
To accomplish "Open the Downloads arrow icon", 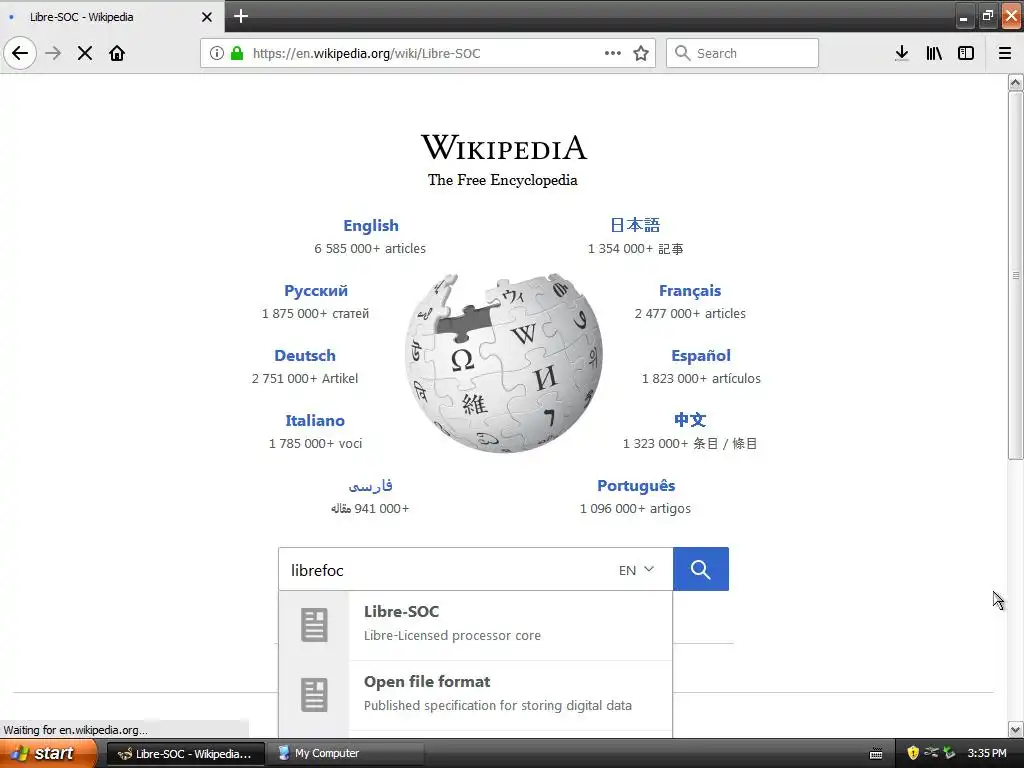I will tap(902, 53).
